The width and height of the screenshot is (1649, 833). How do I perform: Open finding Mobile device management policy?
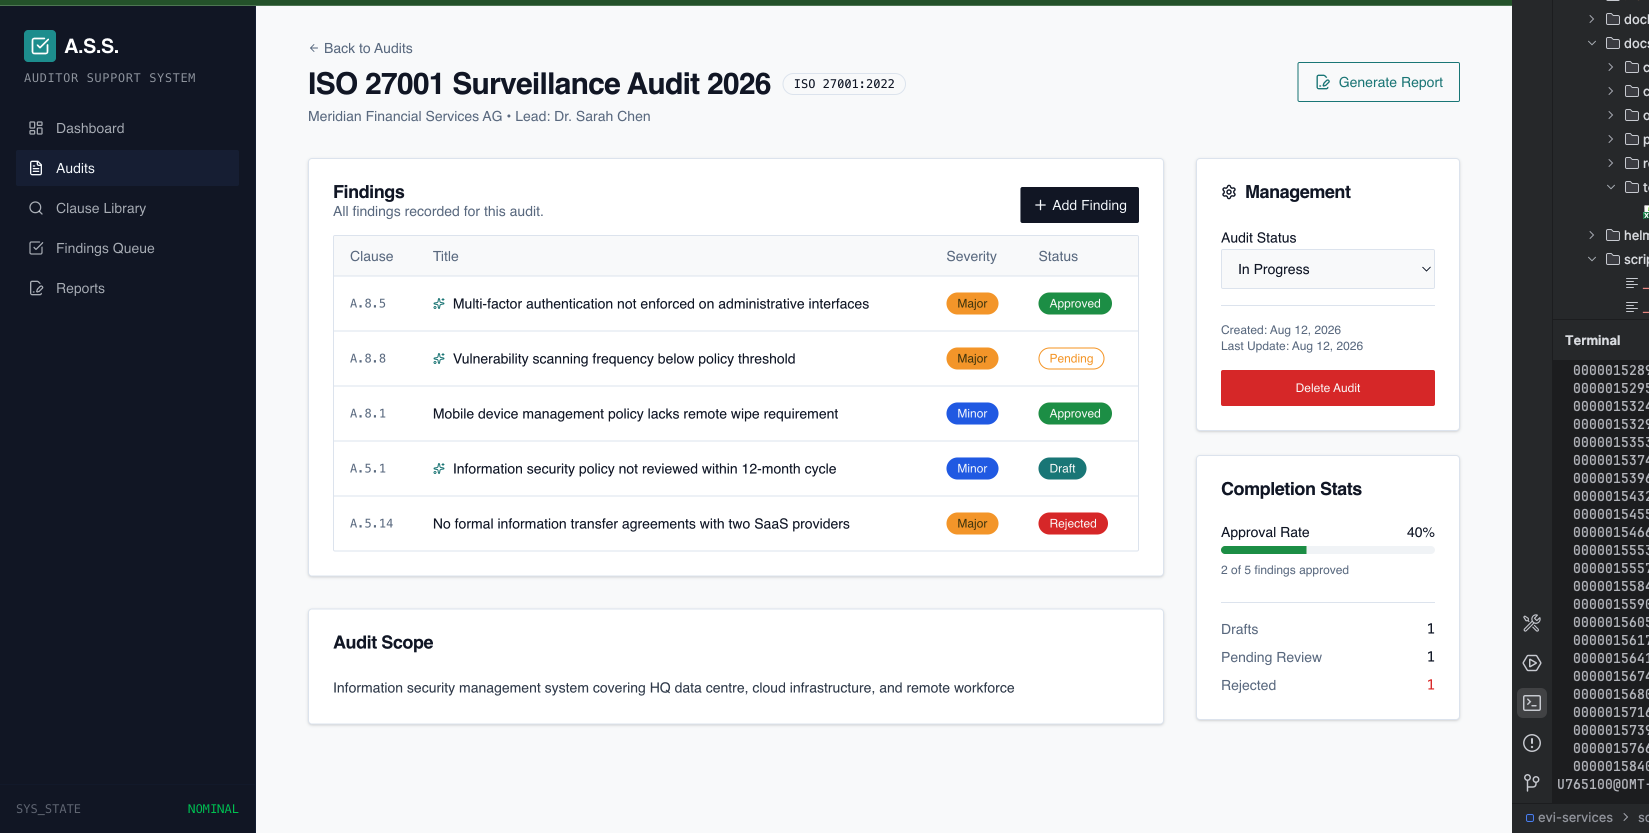coord(635,414)
